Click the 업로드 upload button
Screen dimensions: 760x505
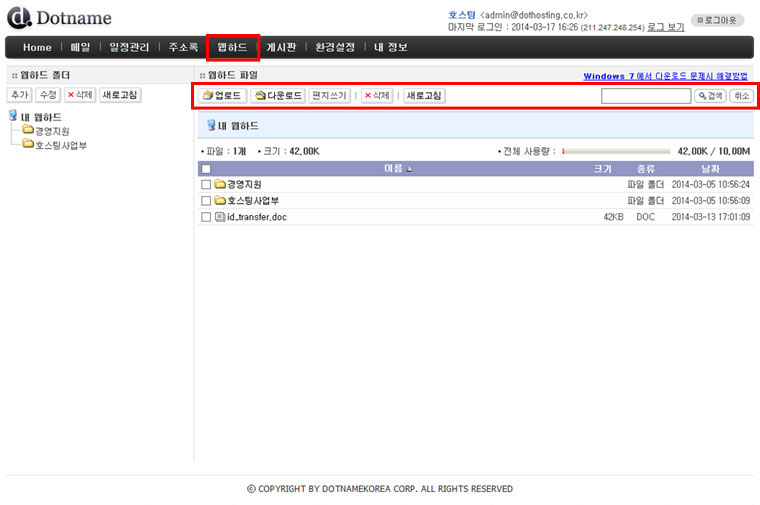tap(223, 96)
